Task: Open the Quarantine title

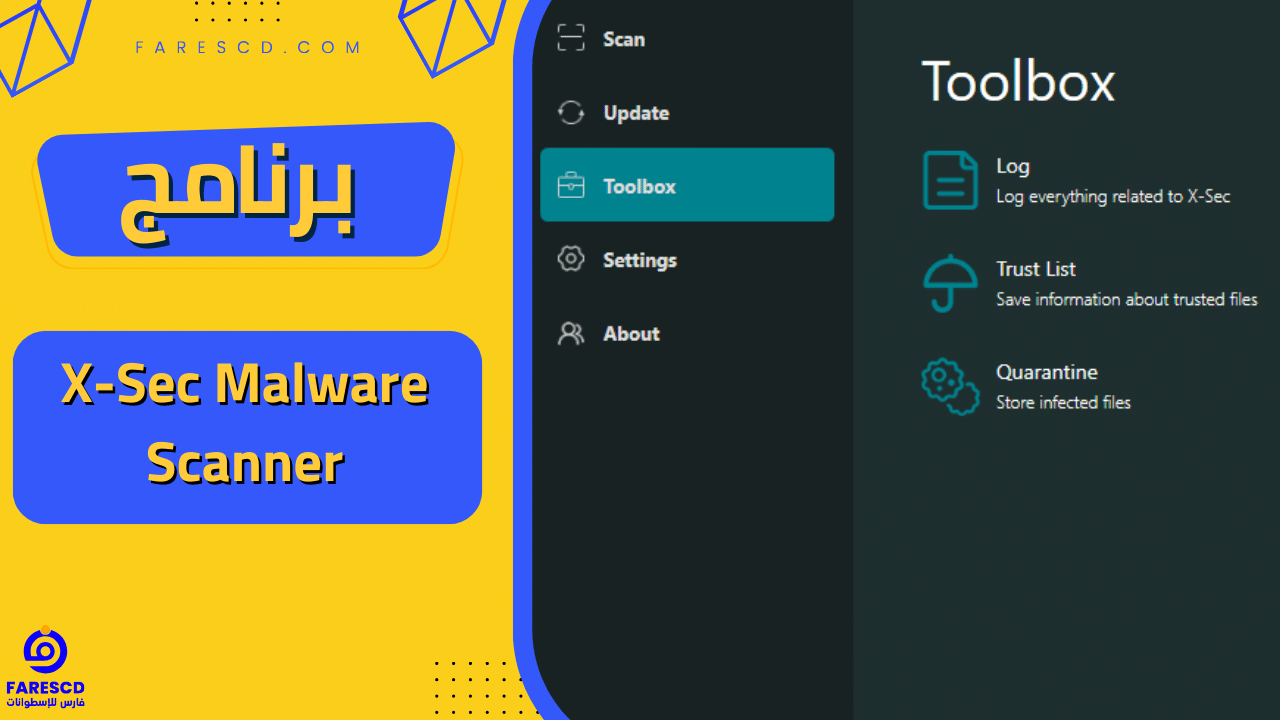Action: [1047, 372]
